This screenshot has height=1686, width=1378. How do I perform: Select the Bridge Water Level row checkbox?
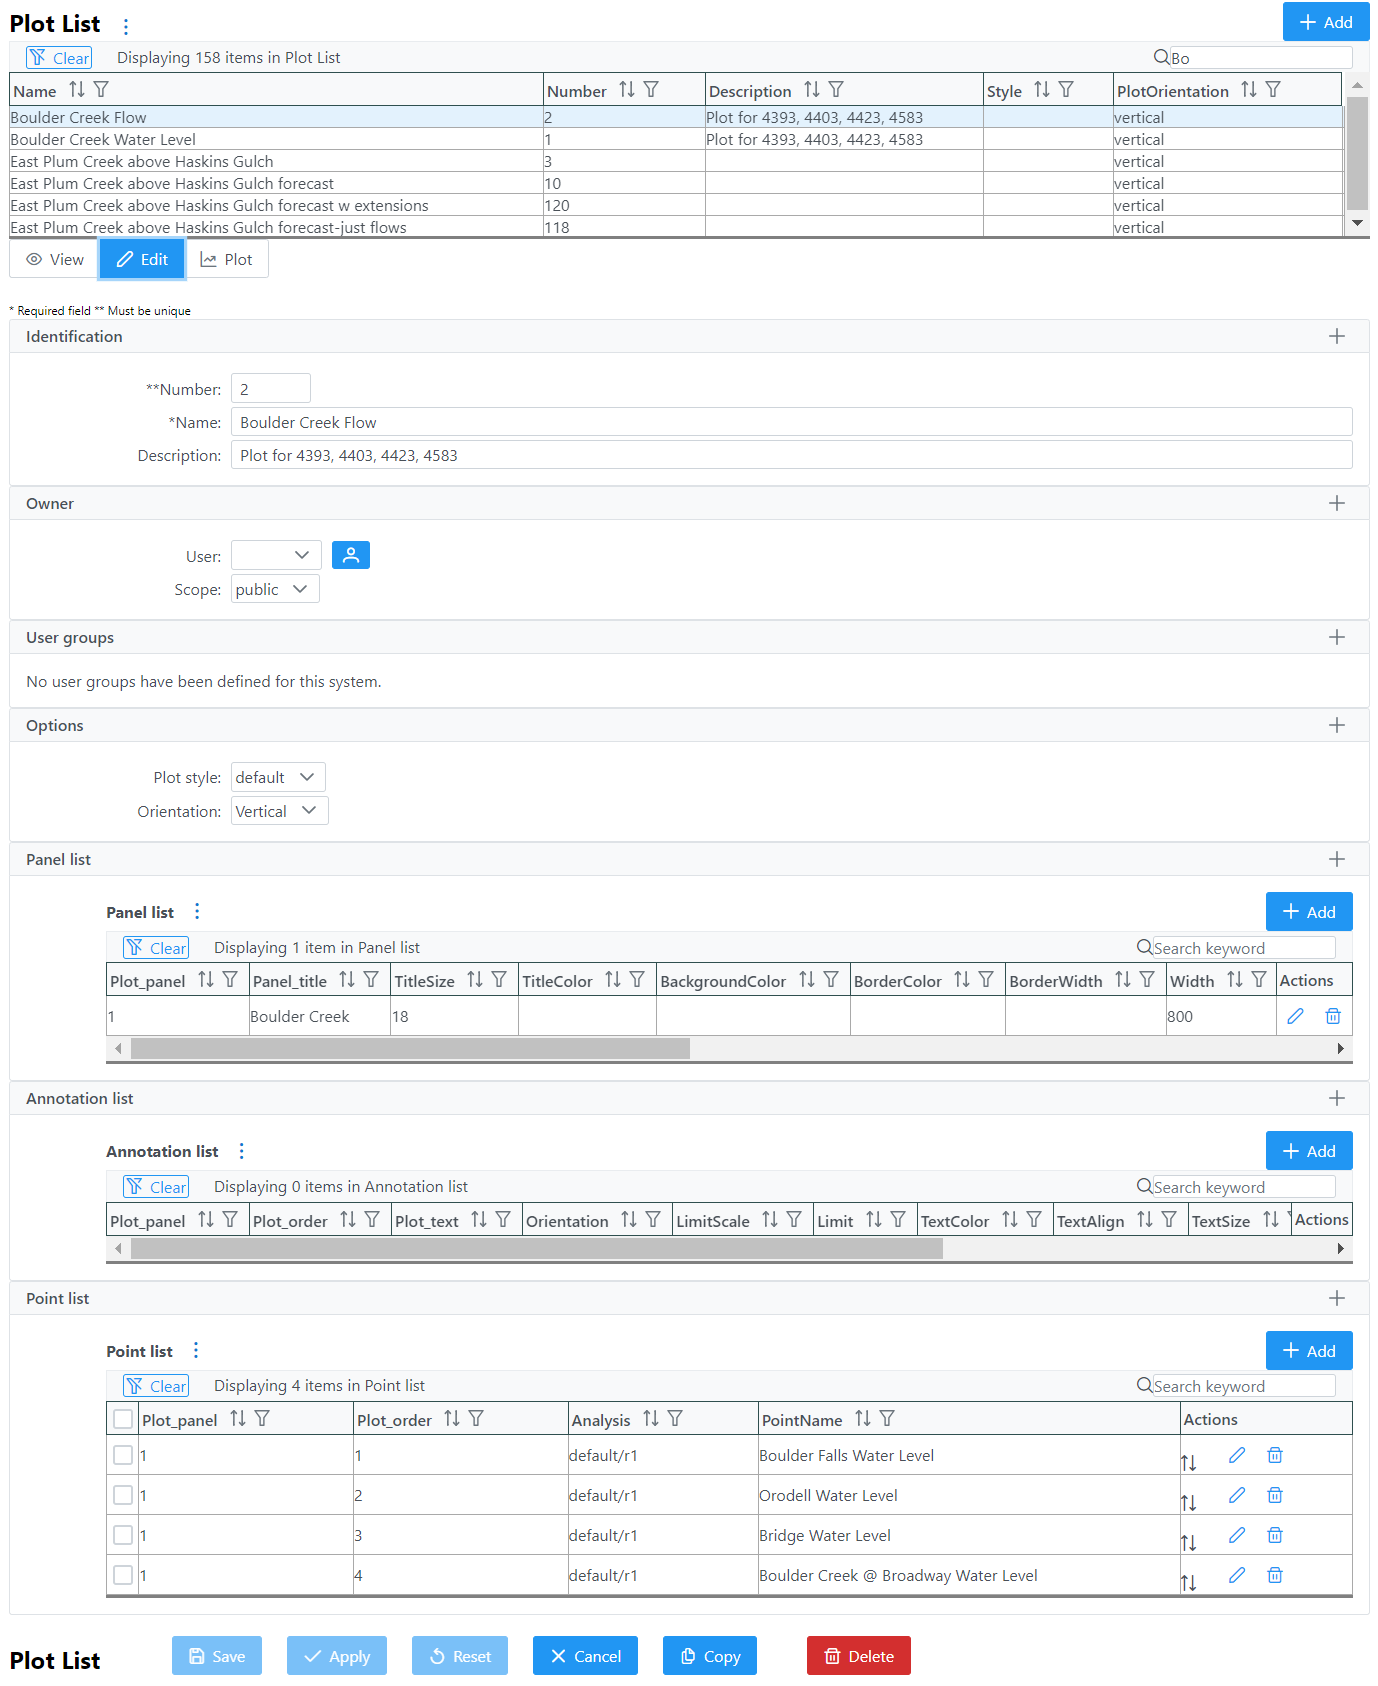123,1535
